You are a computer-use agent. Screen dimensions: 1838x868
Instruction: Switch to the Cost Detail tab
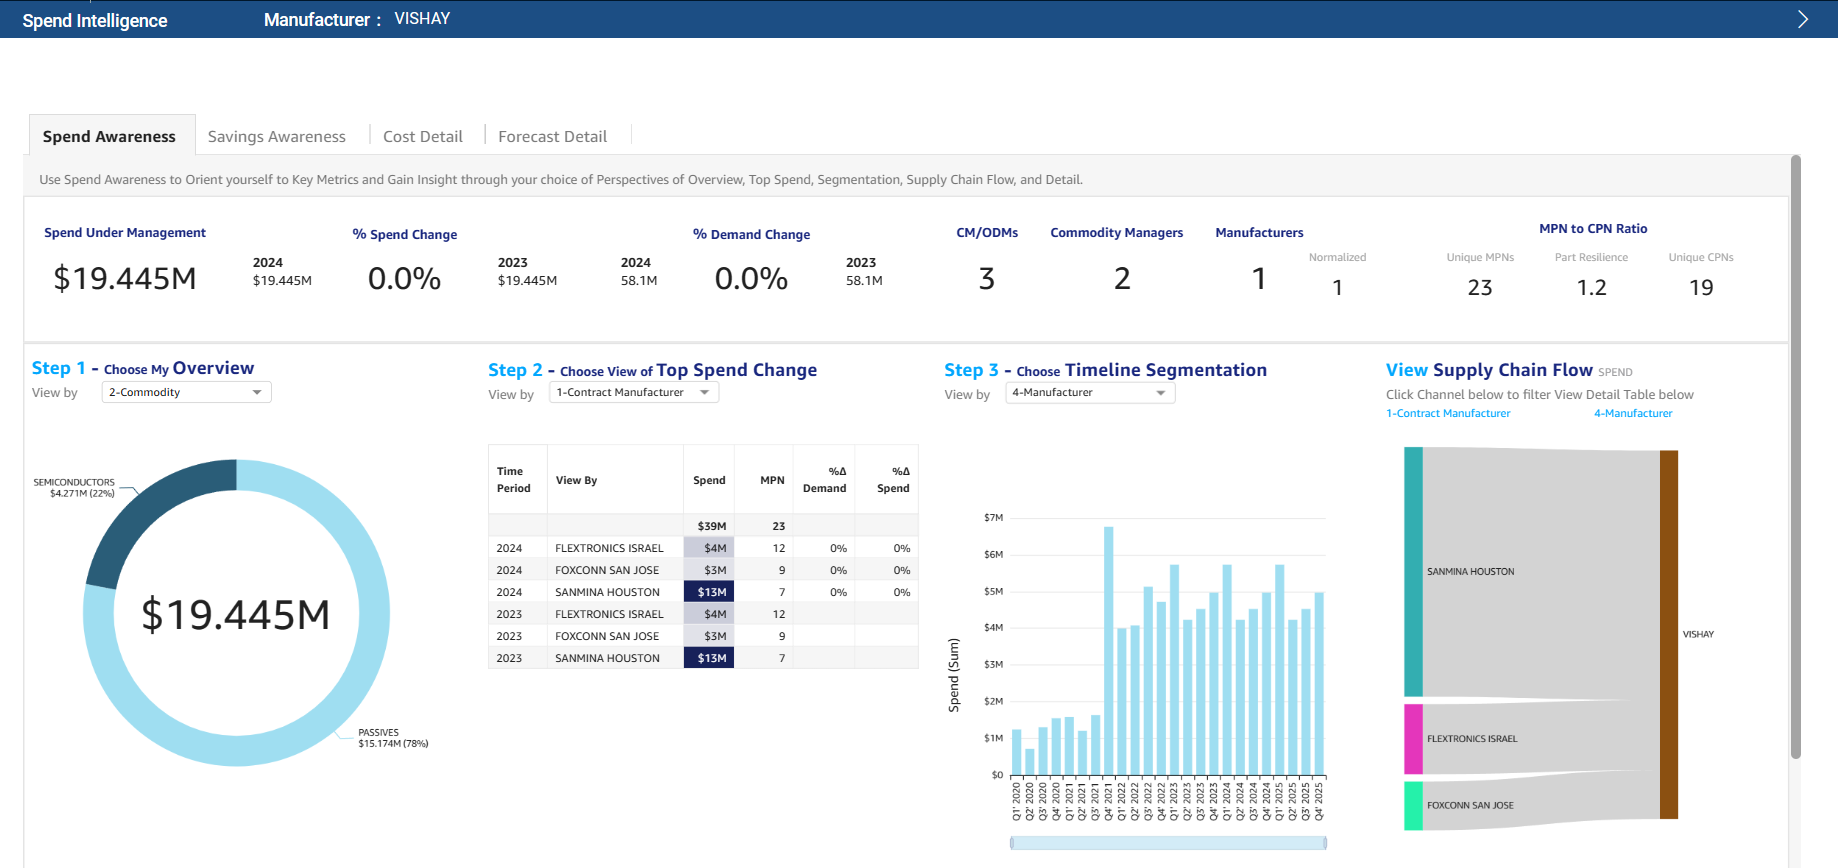point(422,137)
